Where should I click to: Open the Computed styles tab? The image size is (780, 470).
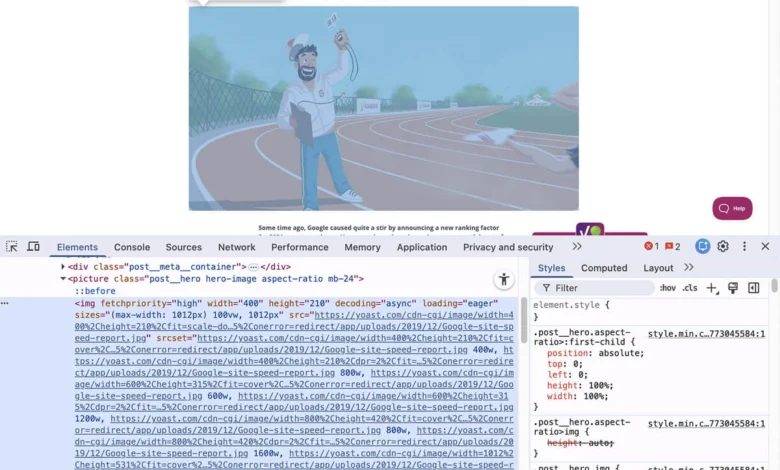point(604,268)
